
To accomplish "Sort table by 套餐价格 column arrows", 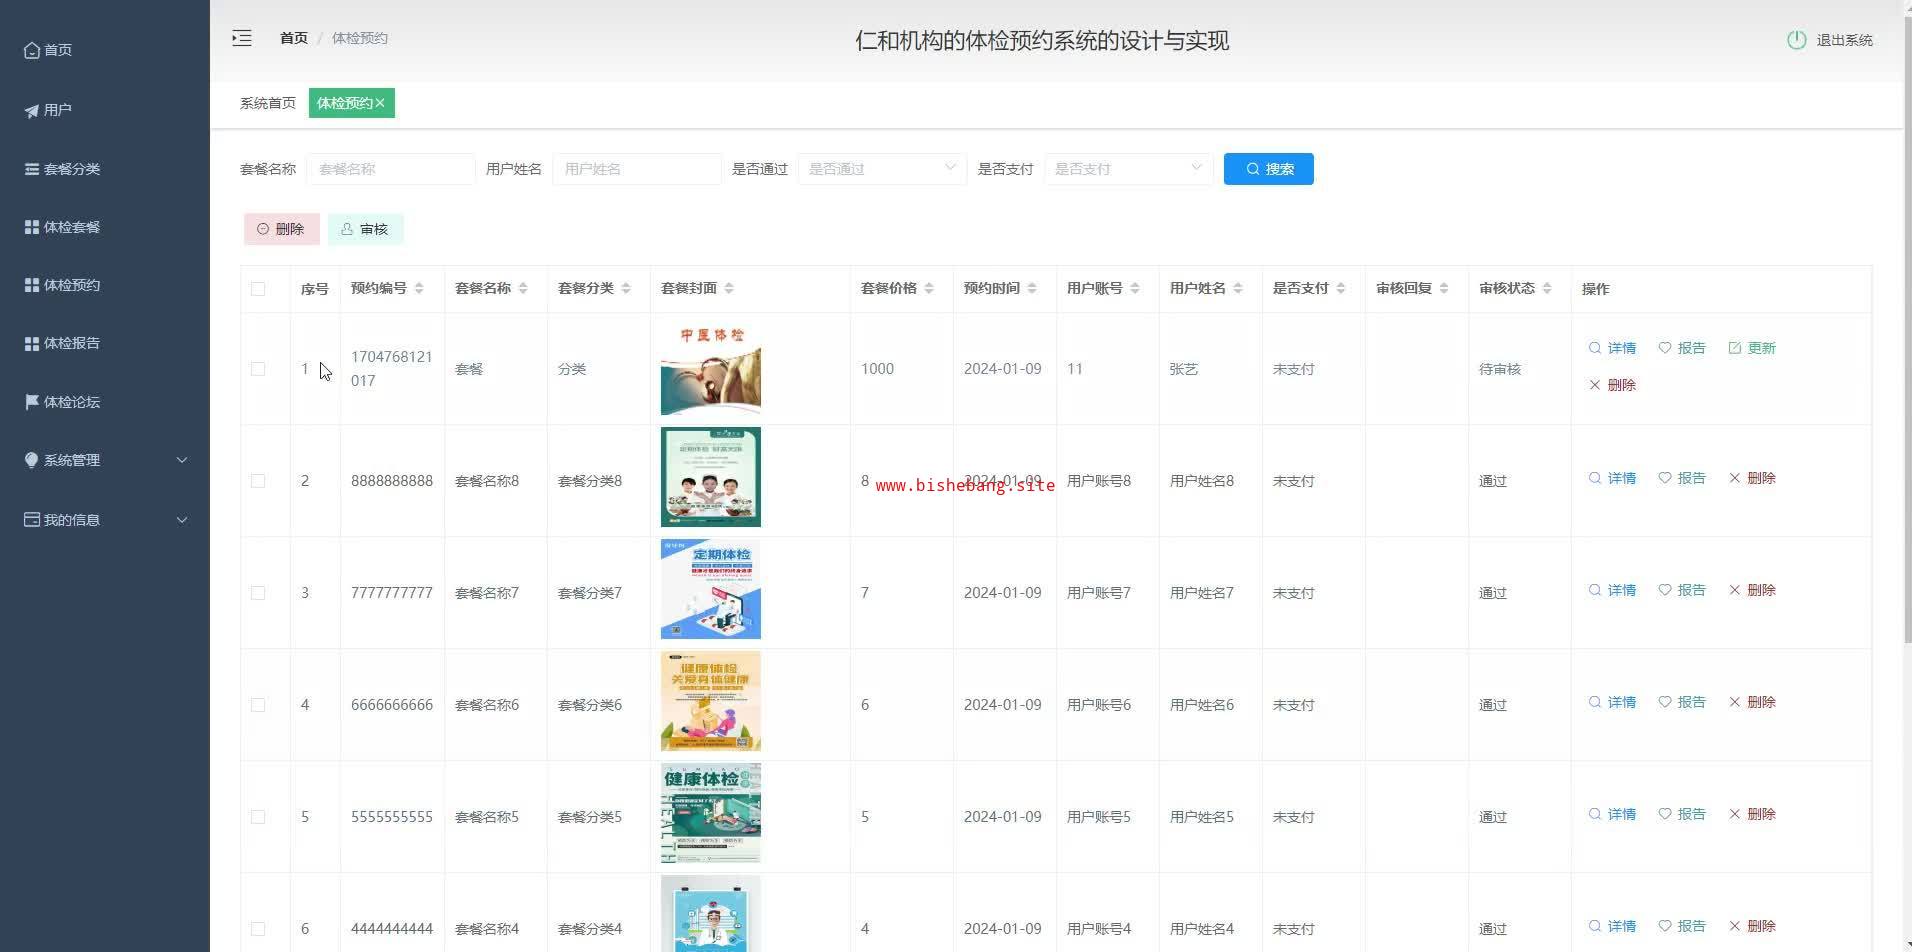I will [x=929, y=288].
